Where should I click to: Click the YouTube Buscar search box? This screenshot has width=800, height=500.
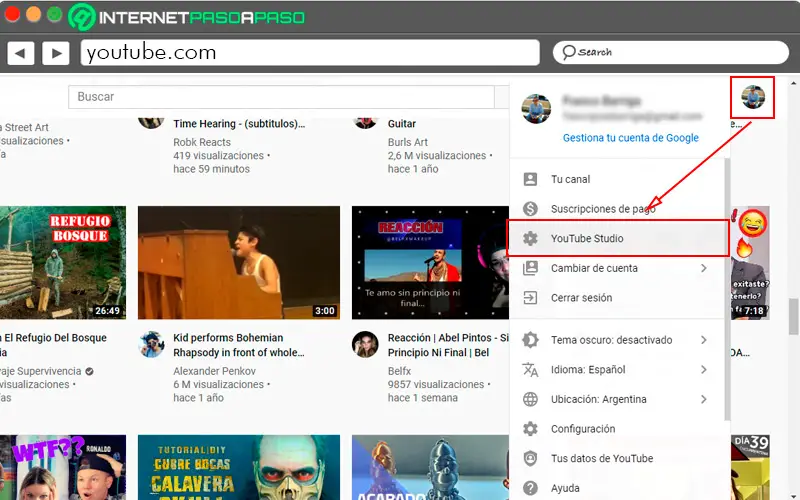pos(281,96)
